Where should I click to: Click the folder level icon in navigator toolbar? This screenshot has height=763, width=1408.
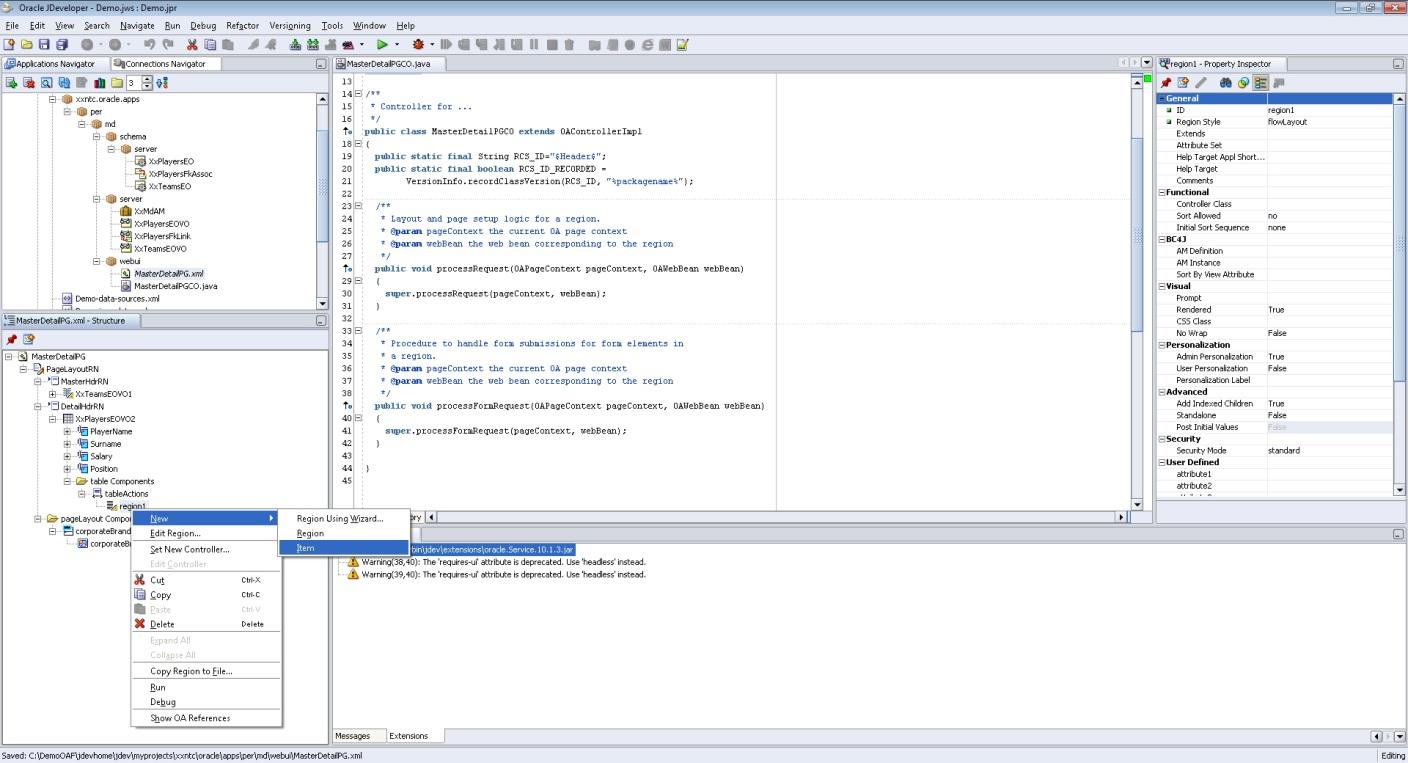click(117, 83)
